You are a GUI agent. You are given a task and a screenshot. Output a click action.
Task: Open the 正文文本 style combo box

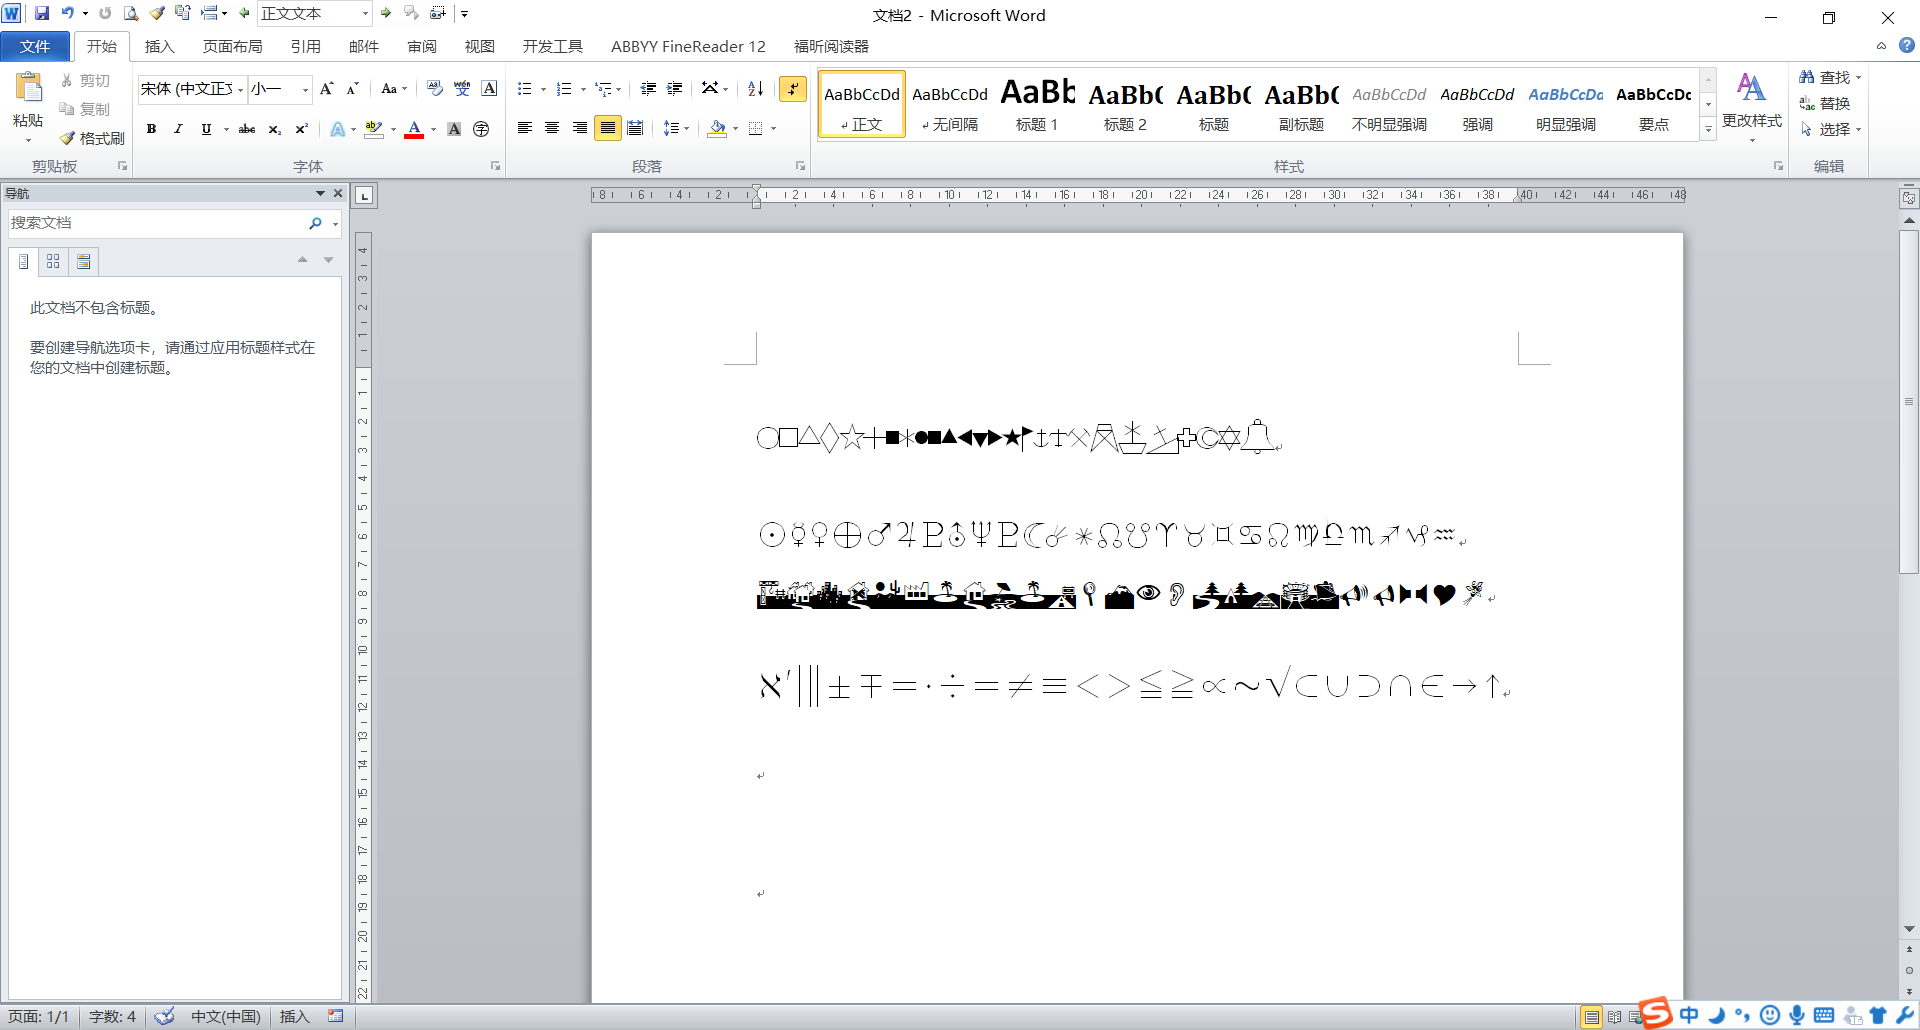[314, 14]
